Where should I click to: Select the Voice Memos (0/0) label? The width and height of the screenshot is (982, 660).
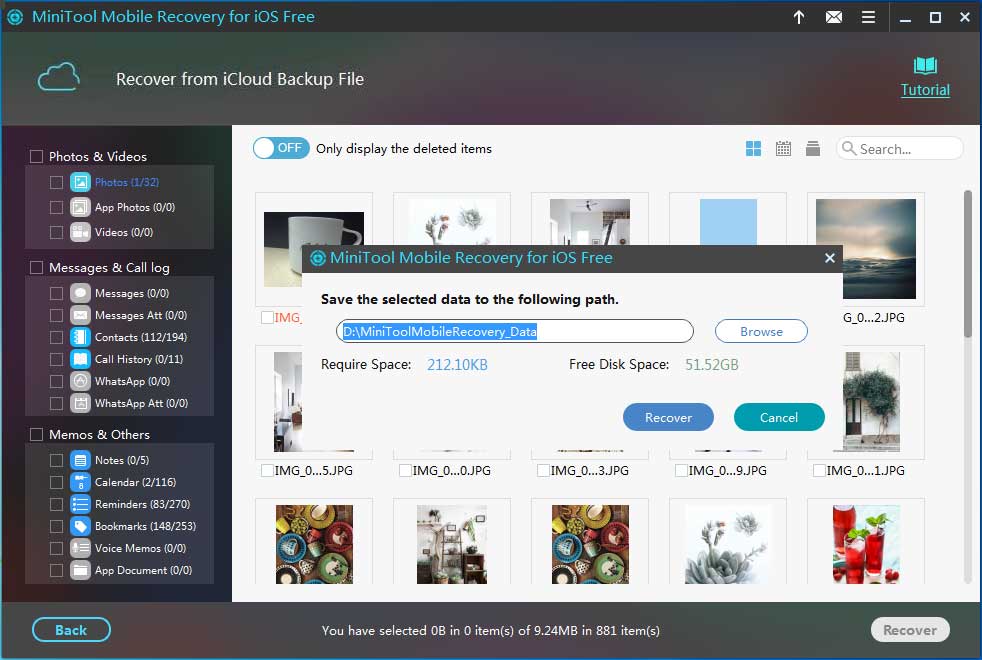[x=140, y=548]
